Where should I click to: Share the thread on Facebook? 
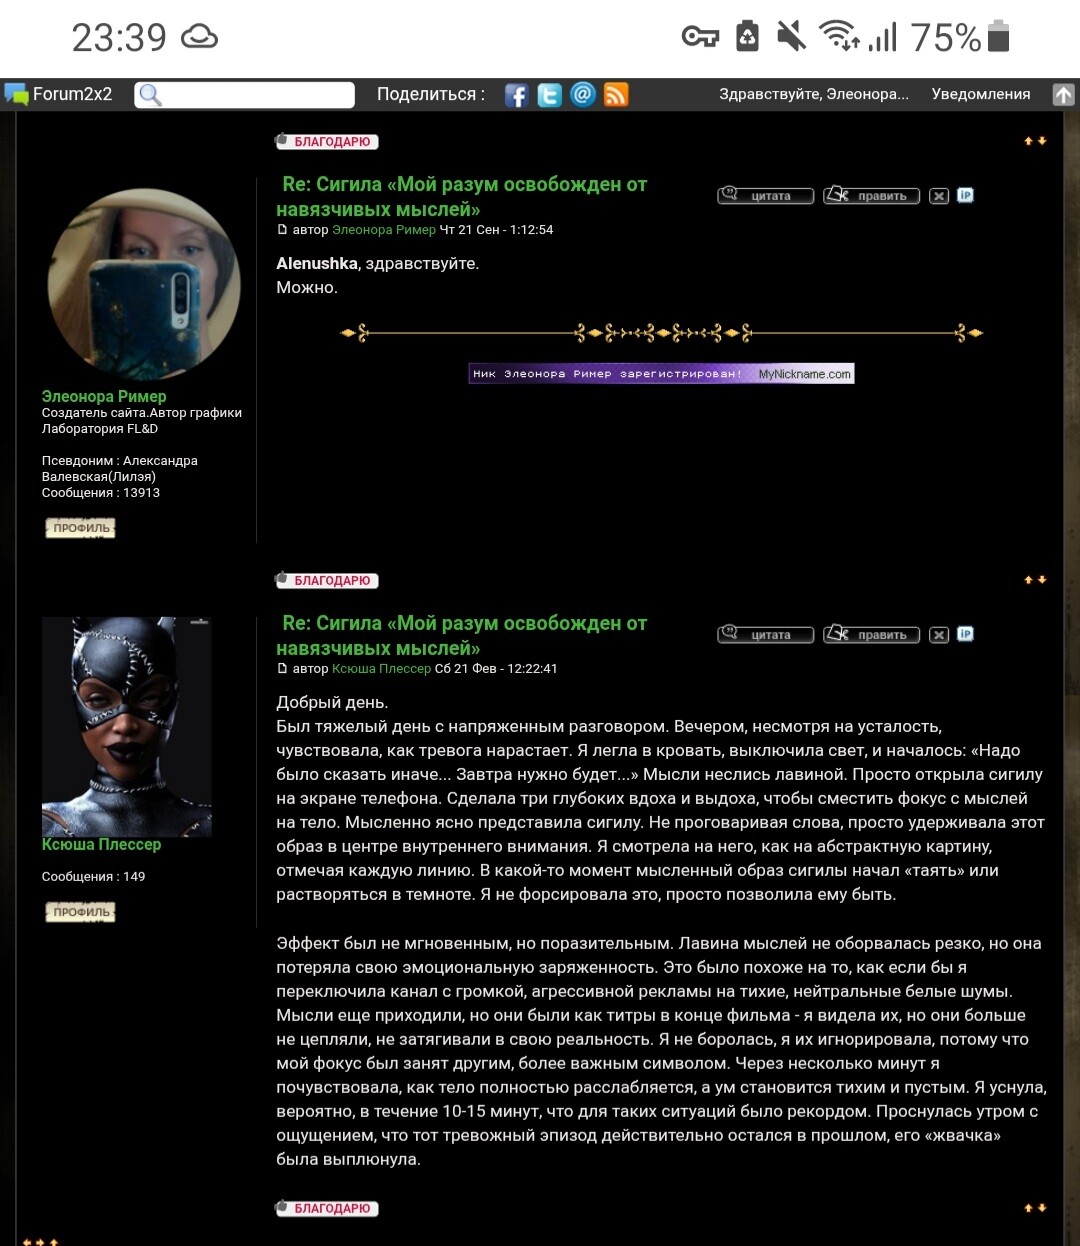click(517, 94)
